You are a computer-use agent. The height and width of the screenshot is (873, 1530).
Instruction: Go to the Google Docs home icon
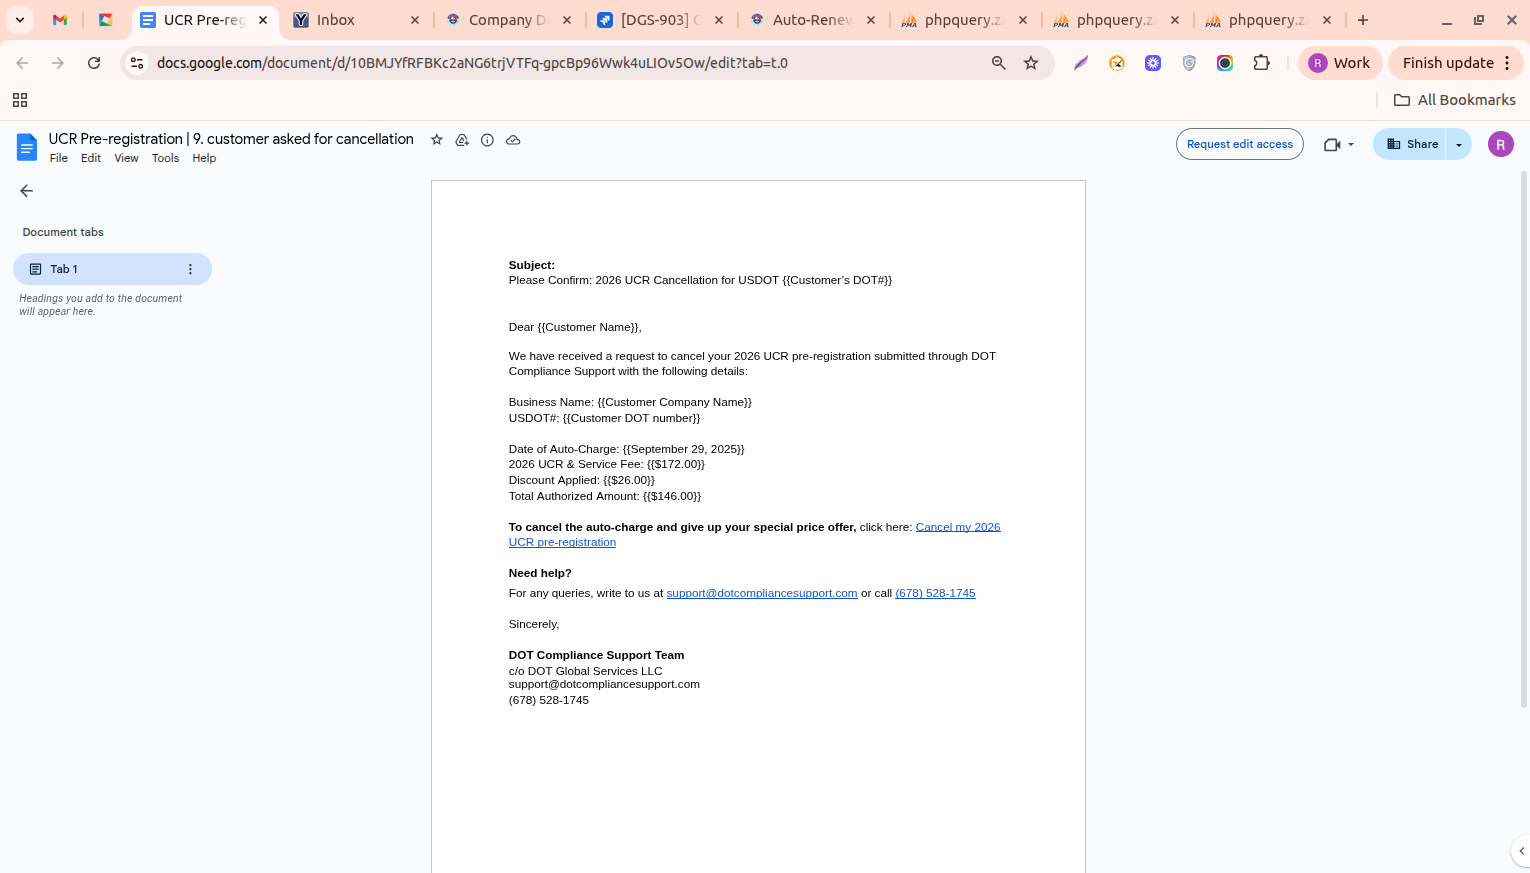tap(27, 147)
